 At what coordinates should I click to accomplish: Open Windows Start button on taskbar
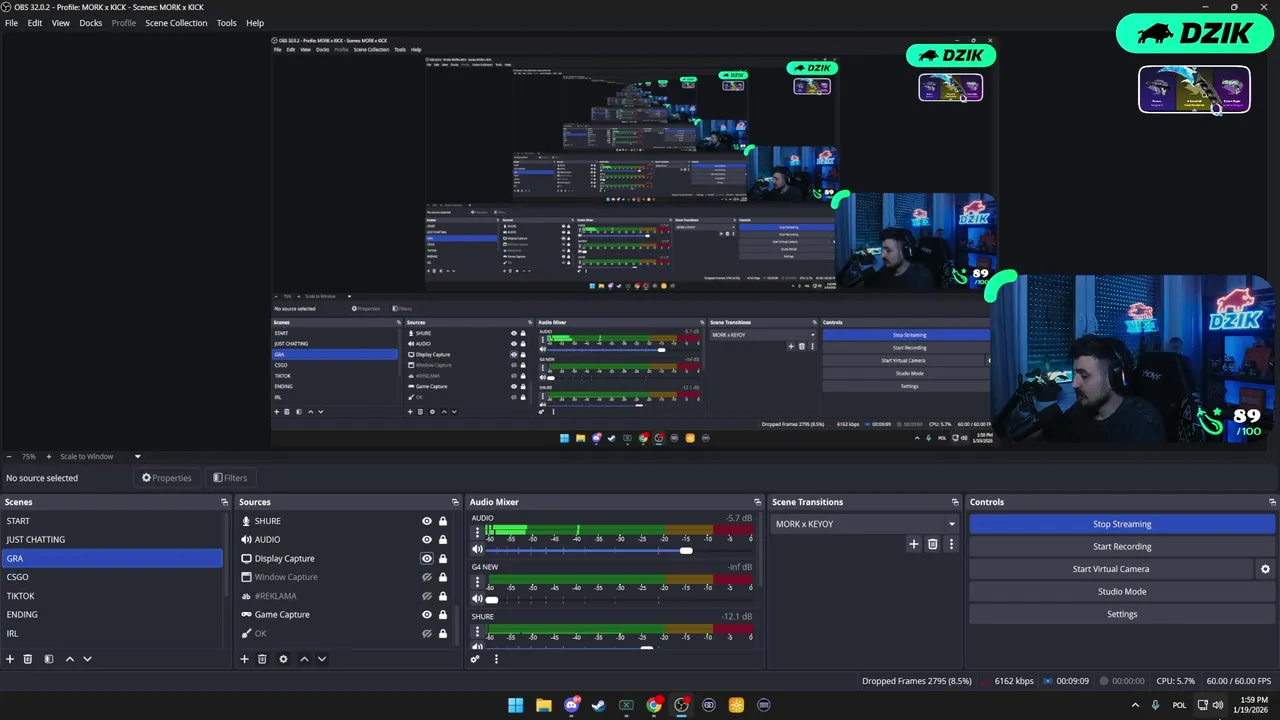click(x=515, y=705)
